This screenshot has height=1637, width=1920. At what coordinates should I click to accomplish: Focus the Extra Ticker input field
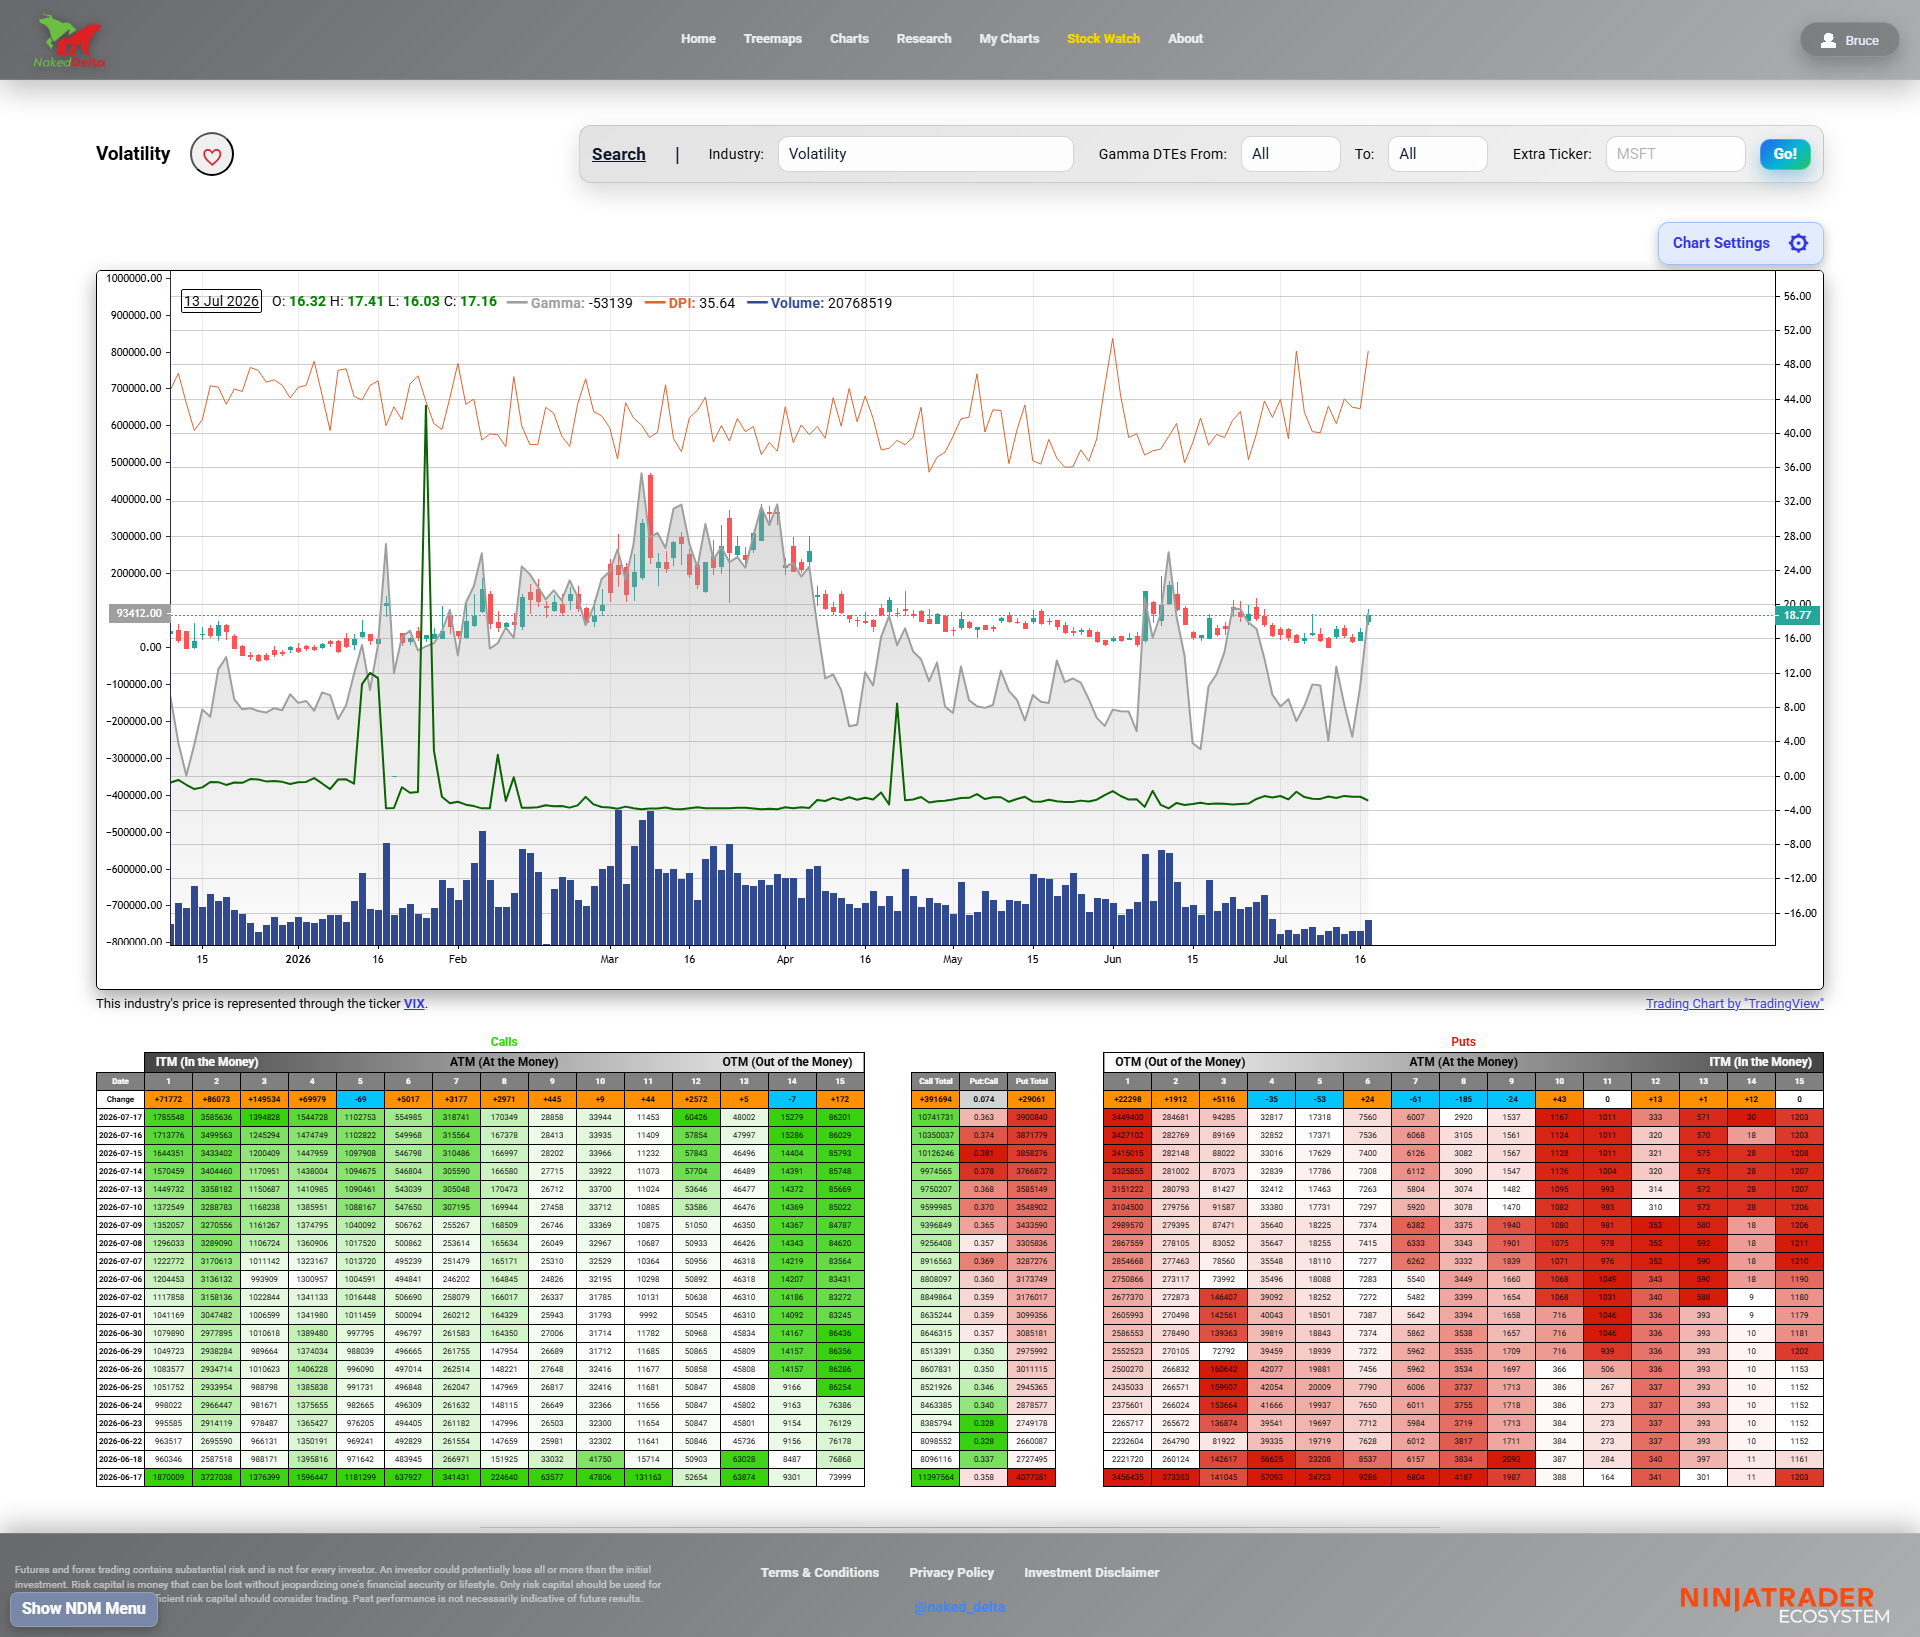[1675, 154]
